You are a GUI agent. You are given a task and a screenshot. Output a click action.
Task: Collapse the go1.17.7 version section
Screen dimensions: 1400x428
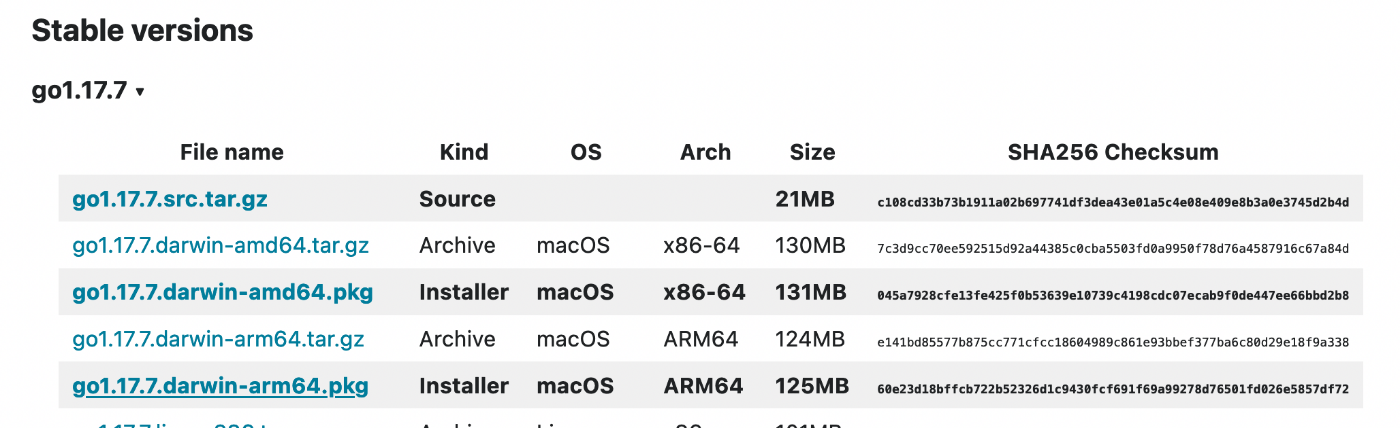(x=88, y=91)
